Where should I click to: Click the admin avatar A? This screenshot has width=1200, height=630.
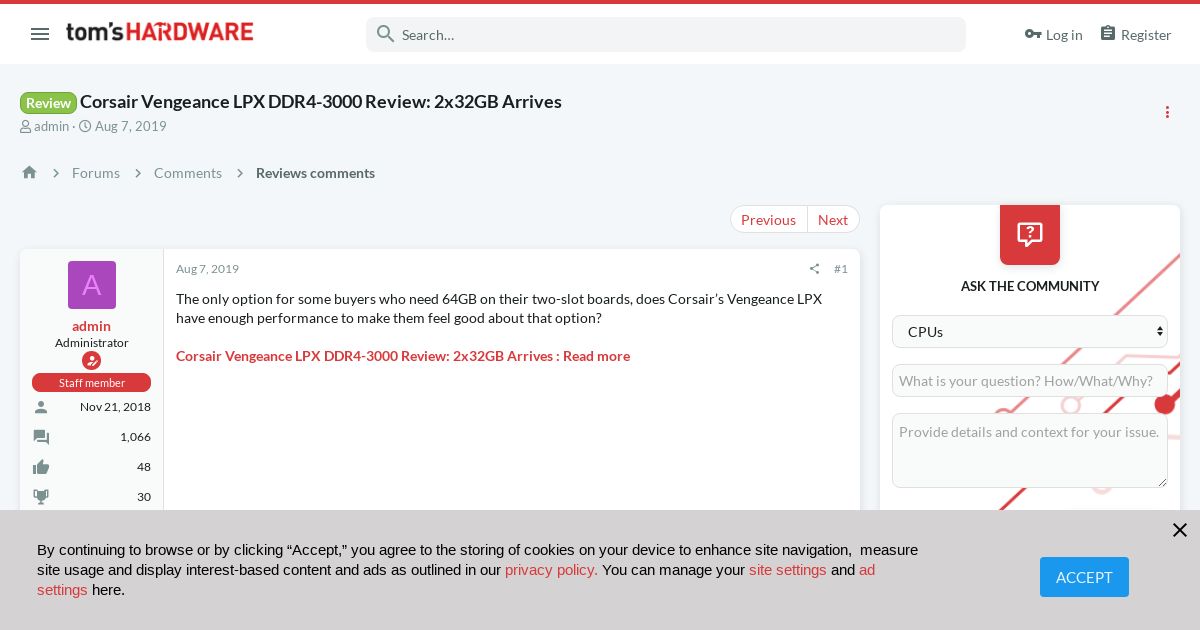tap(92, 285)
